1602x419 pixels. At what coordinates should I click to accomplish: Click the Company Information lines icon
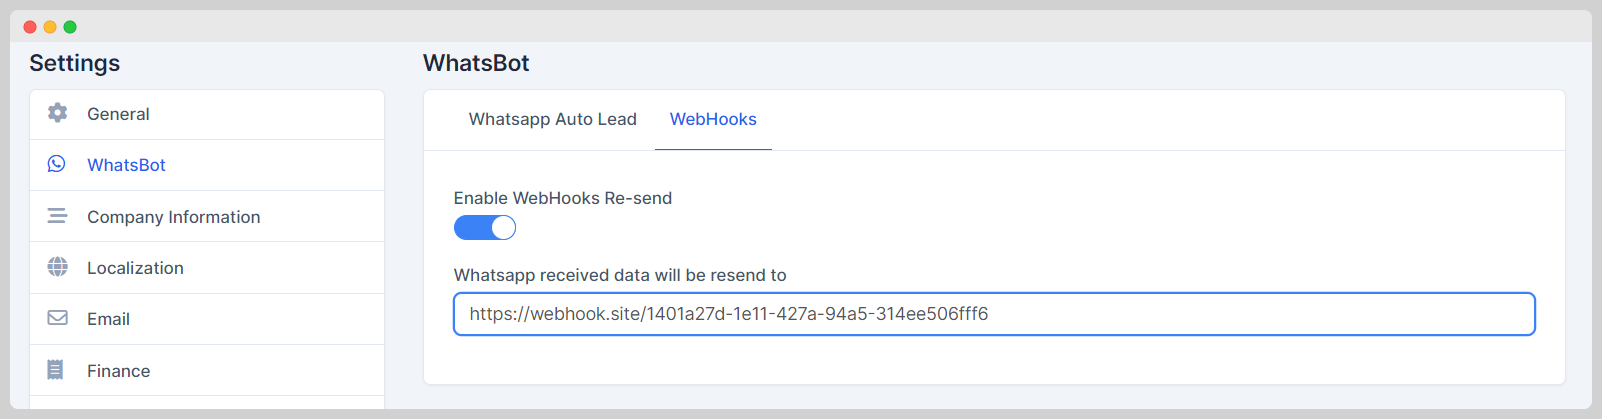coord(58,216)
